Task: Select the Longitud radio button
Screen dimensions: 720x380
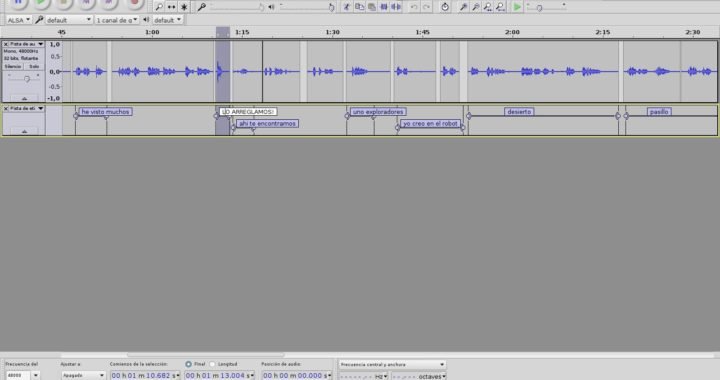Action: tap(212, 364)
